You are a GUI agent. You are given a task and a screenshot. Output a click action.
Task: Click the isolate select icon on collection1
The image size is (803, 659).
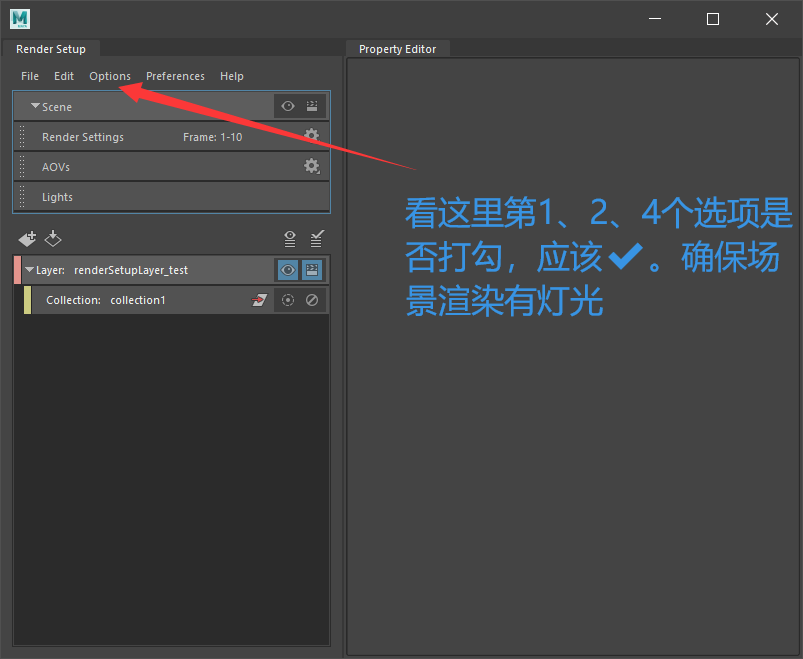point(288,300)
